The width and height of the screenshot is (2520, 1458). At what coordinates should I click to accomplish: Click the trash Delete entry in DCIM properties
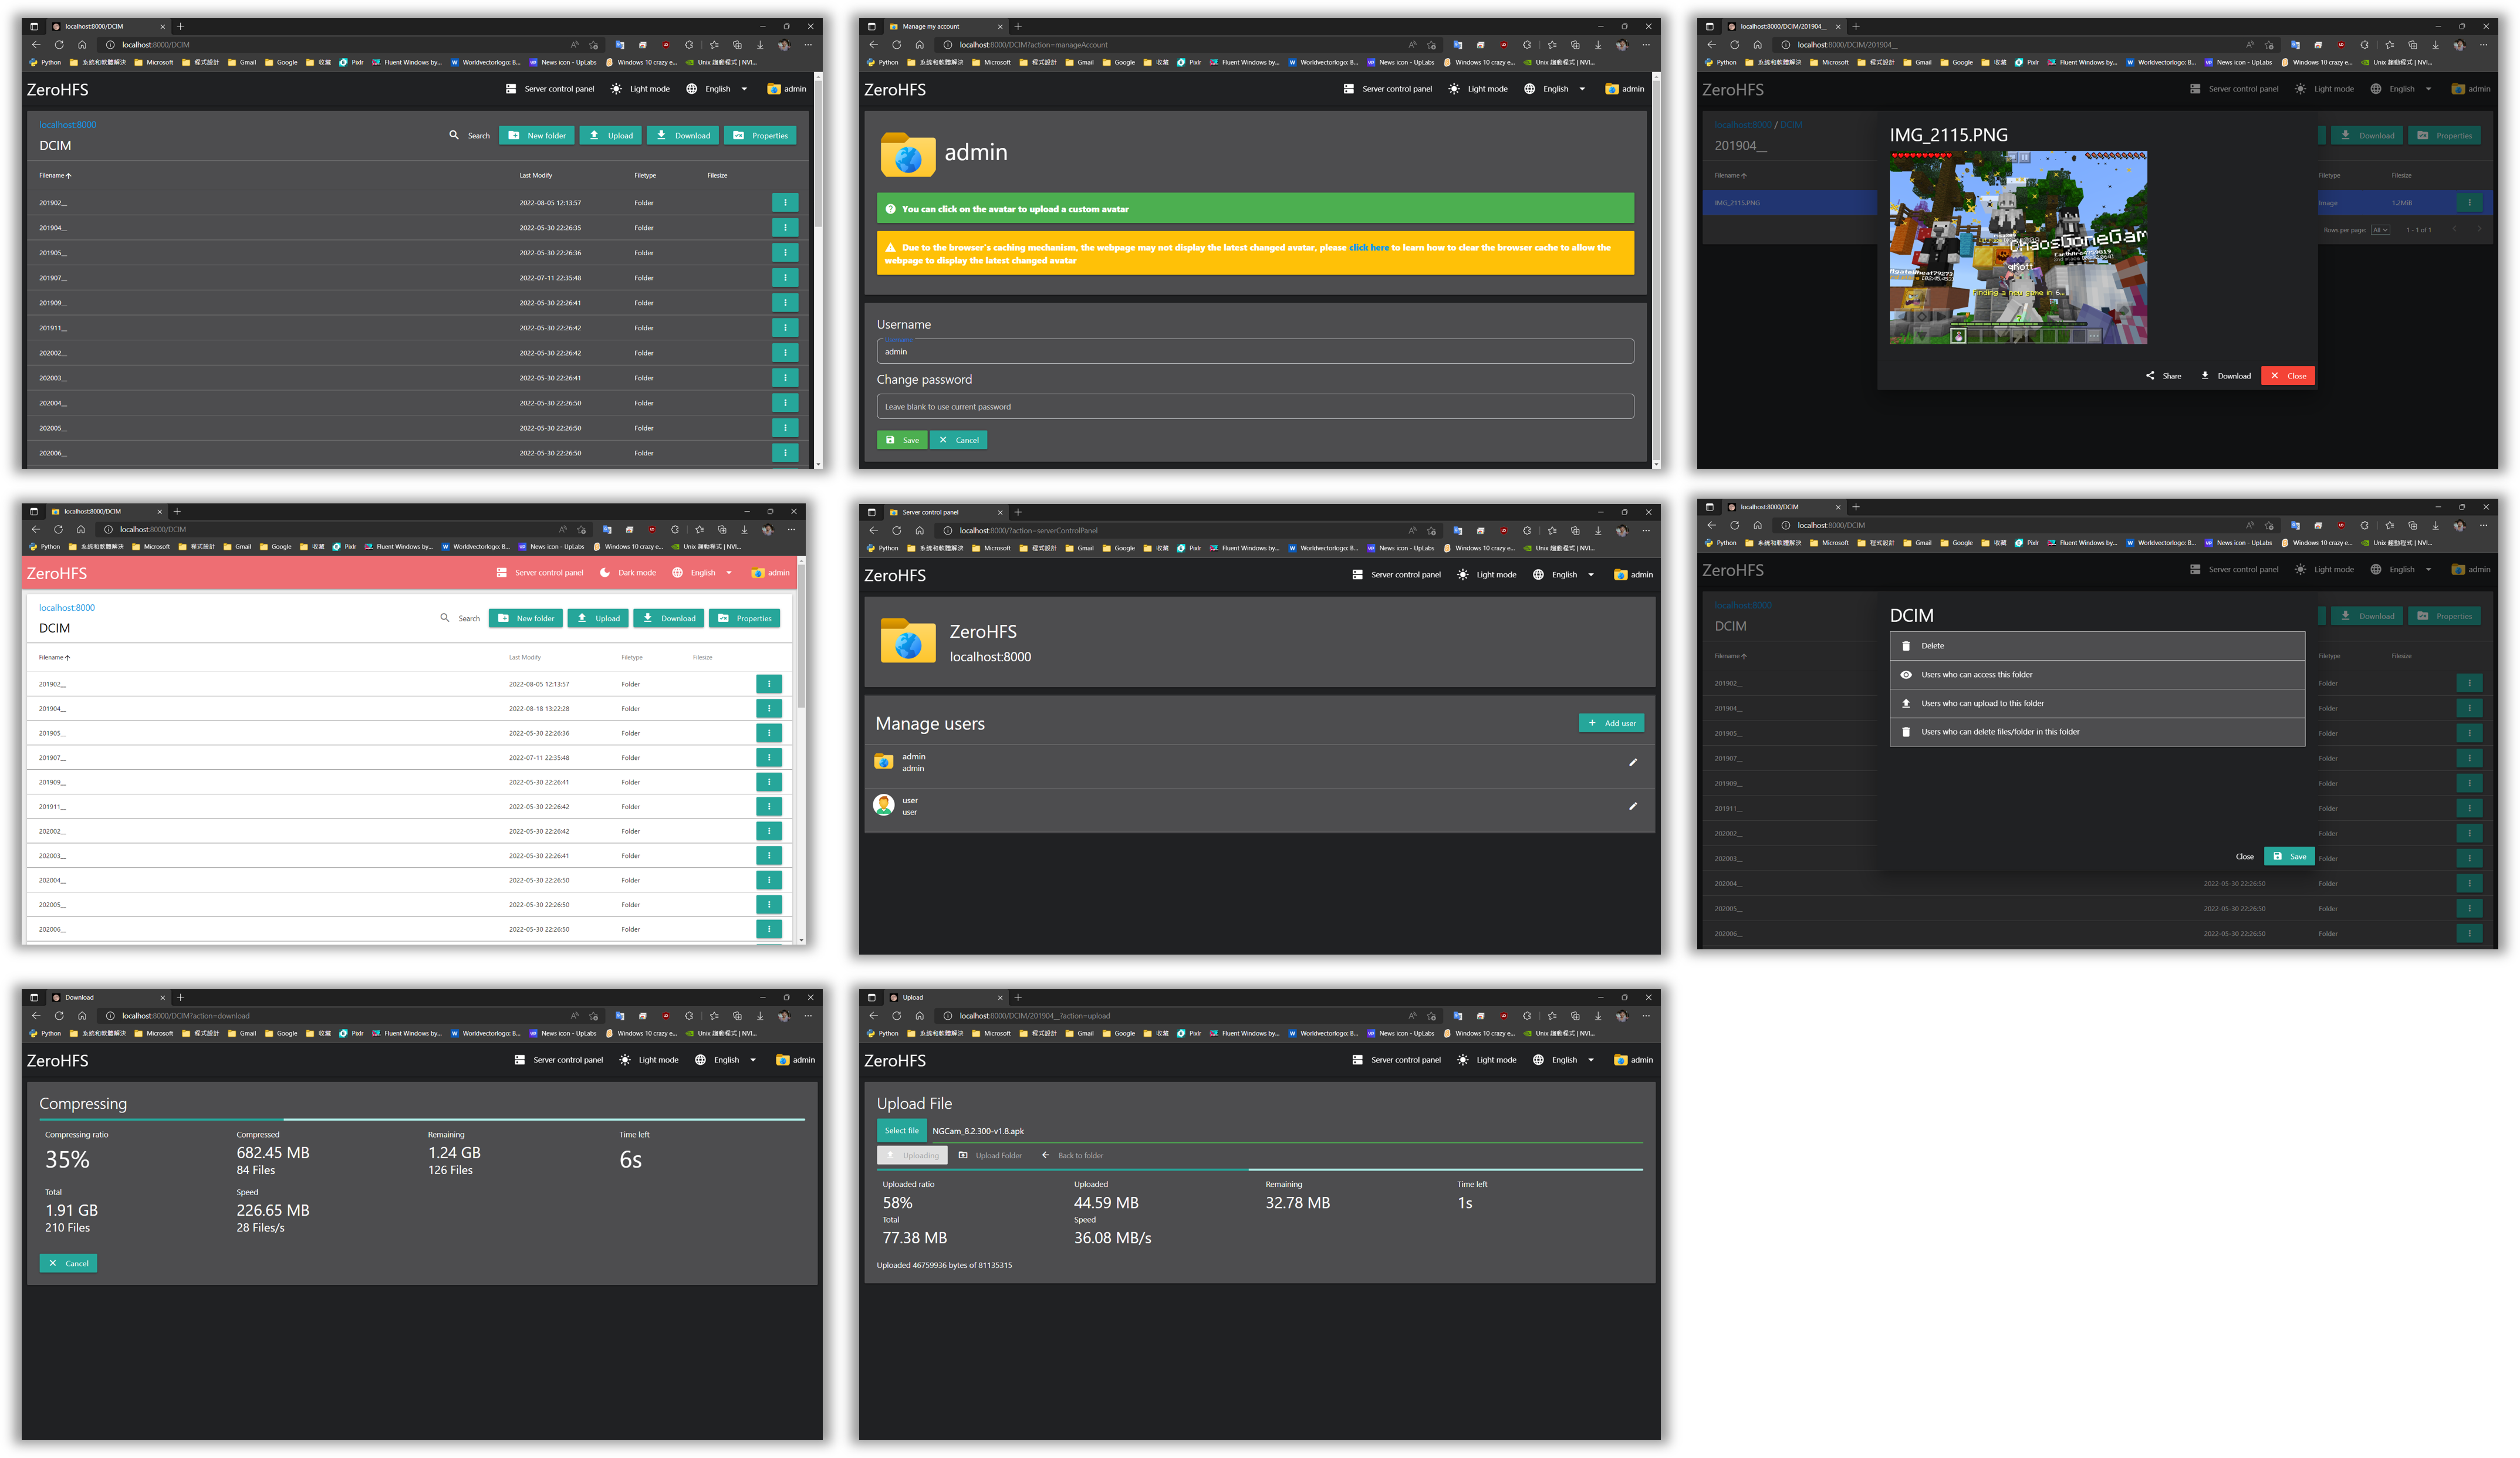(1906, 646)
